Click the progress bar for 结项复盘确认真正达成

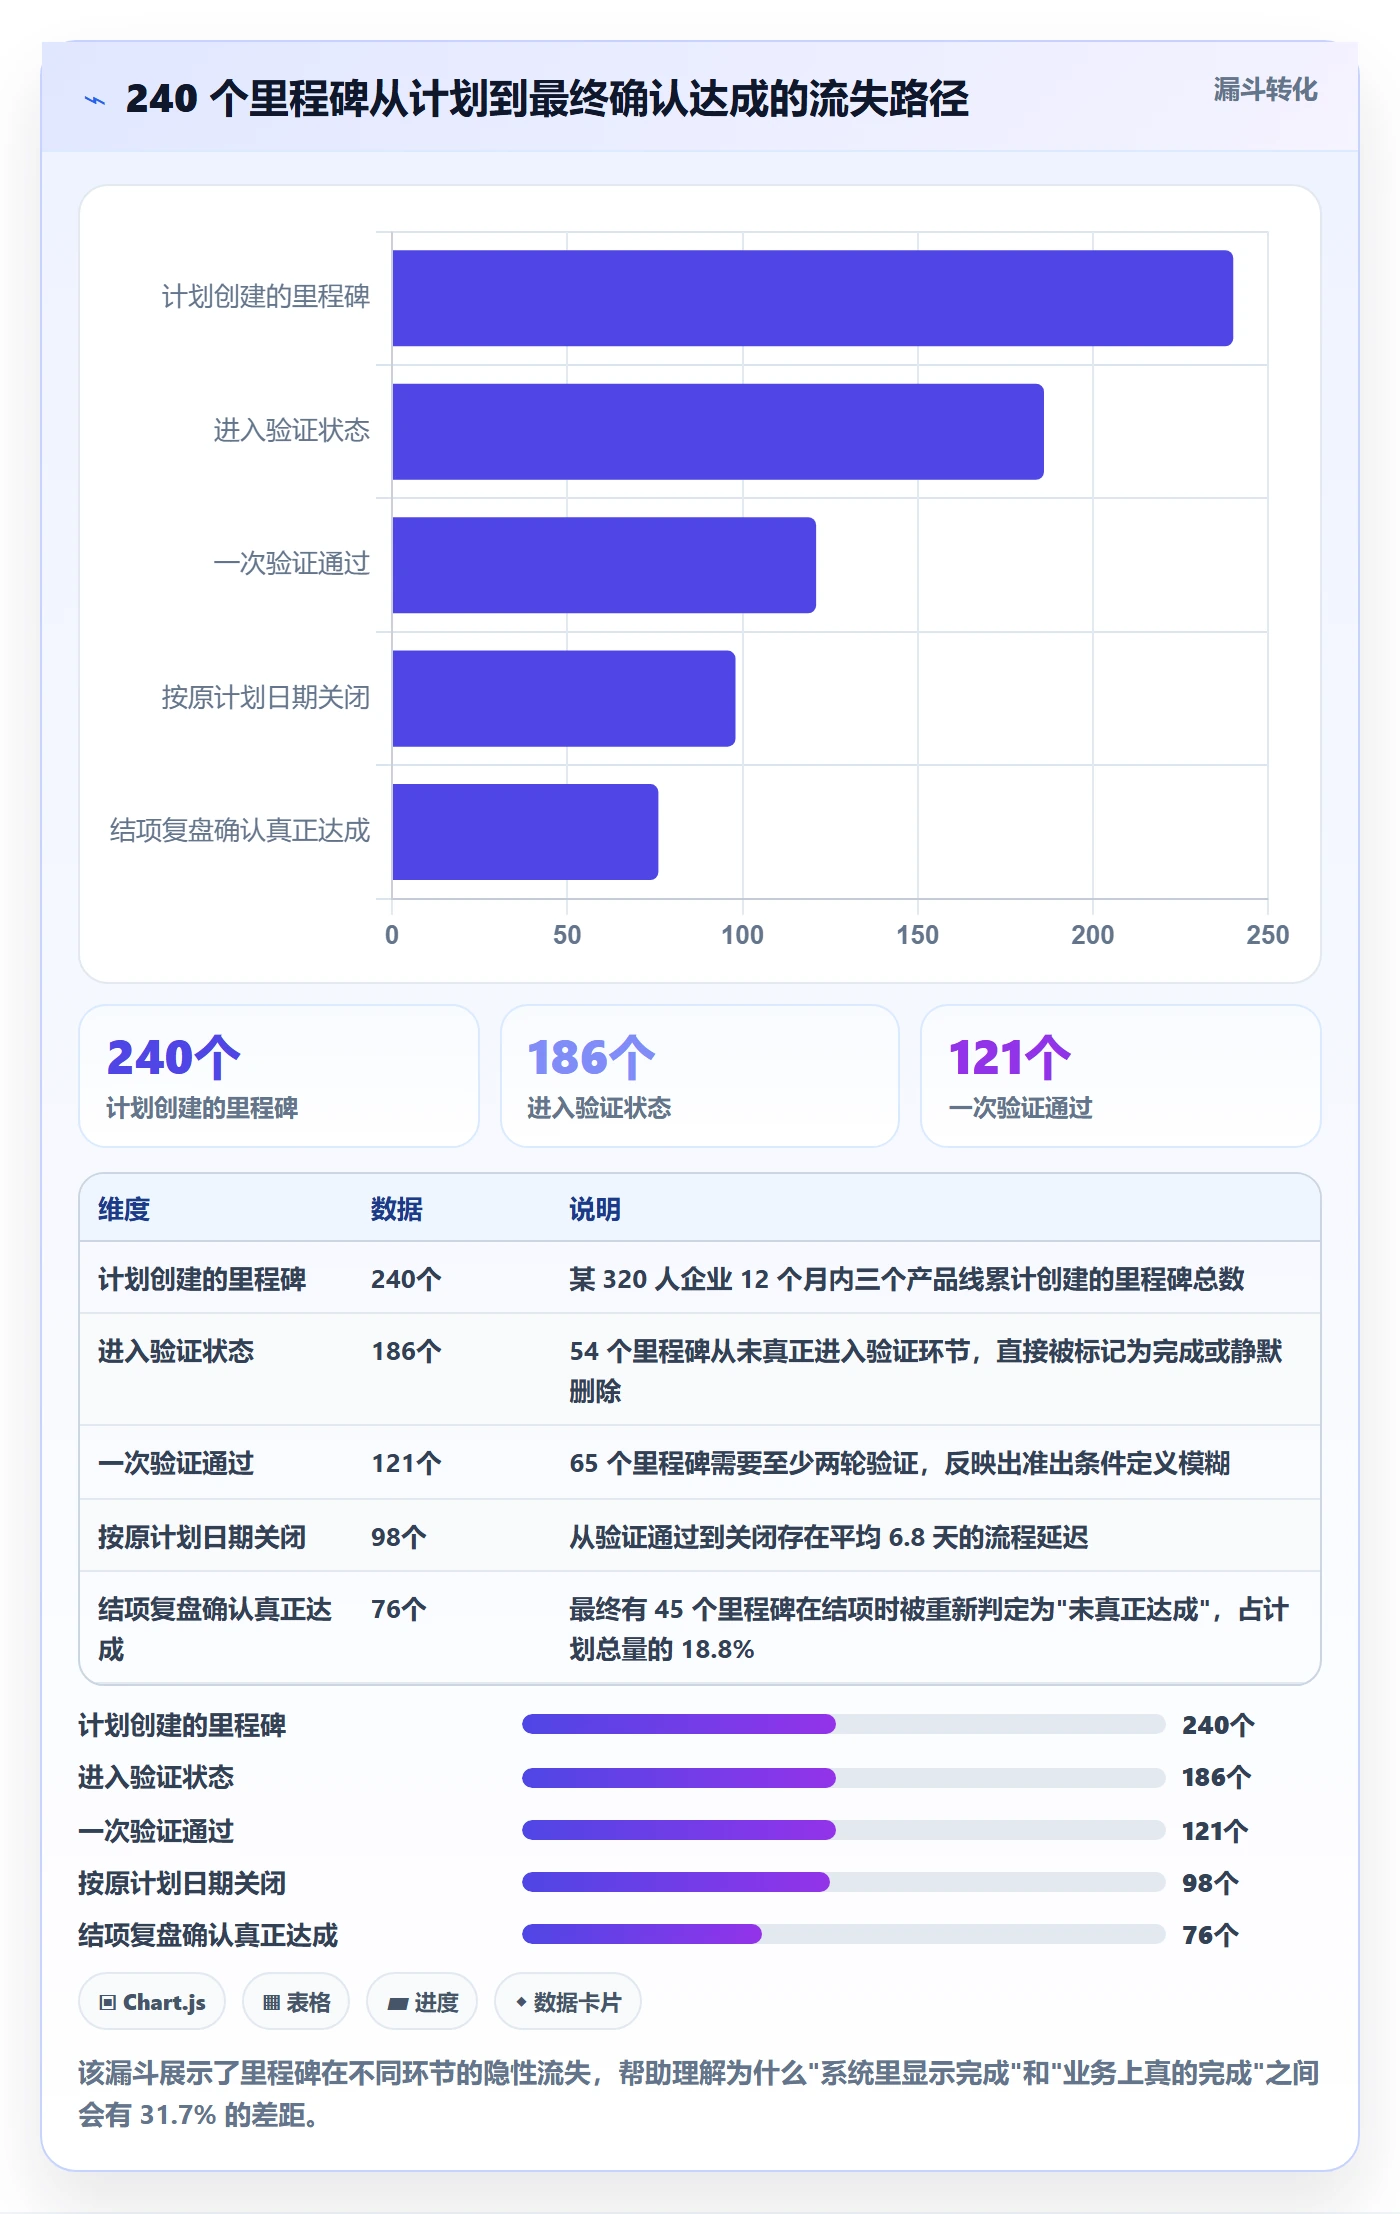pyautogui.click(x=844, y=1934)
